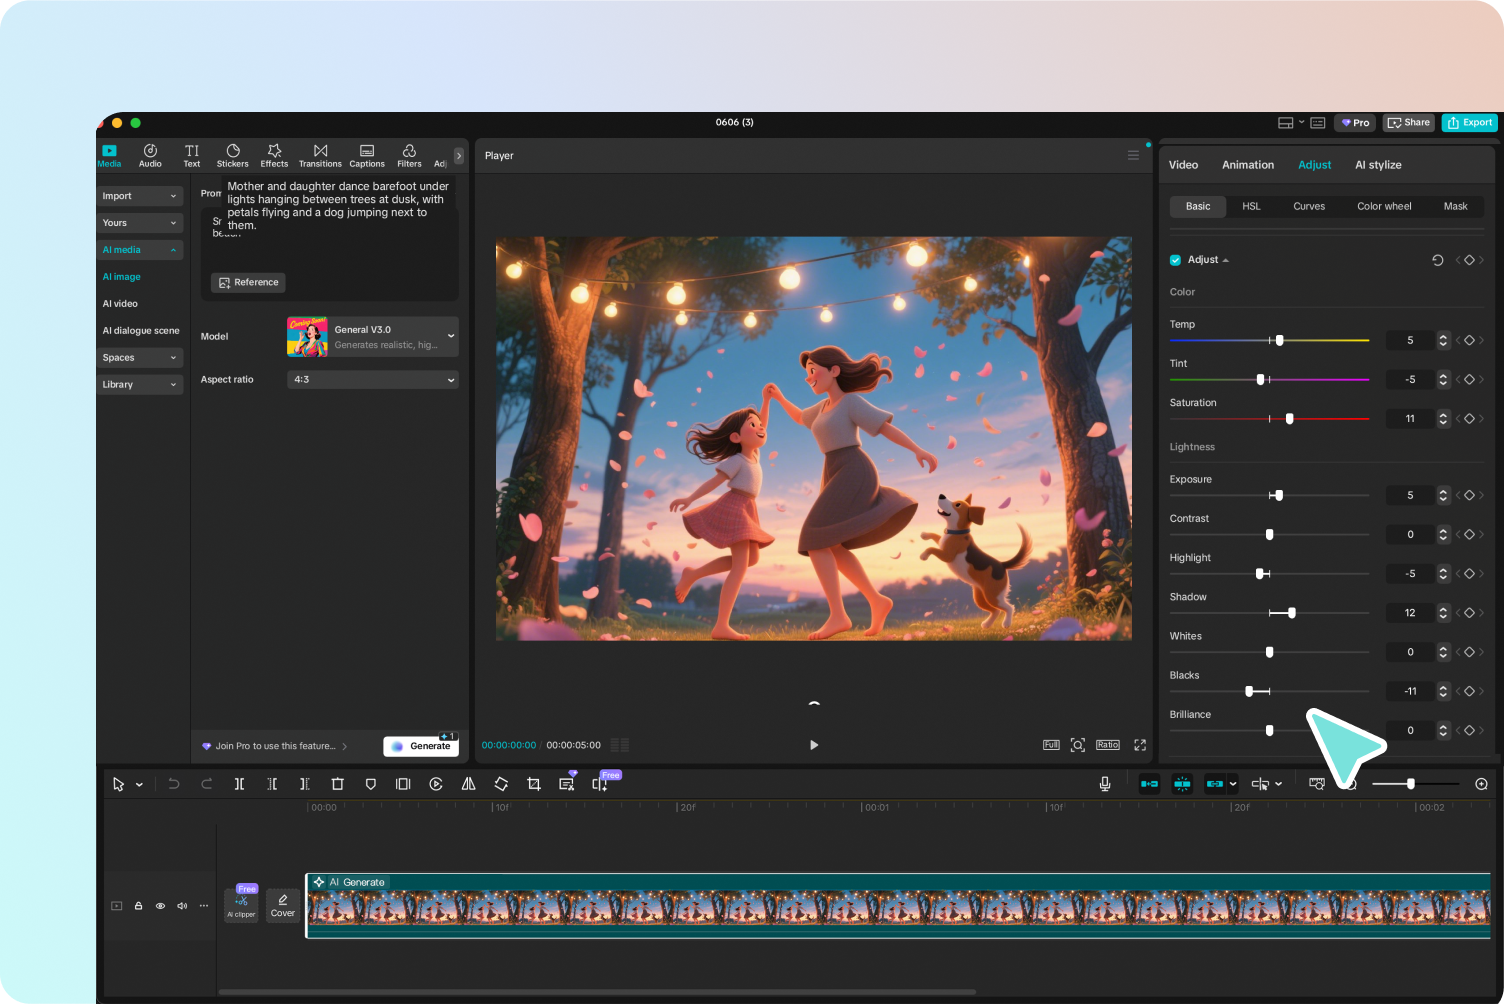Zoom in the timeline with plus icon
1504x1004 pixels.
(x=1481, y=784)
